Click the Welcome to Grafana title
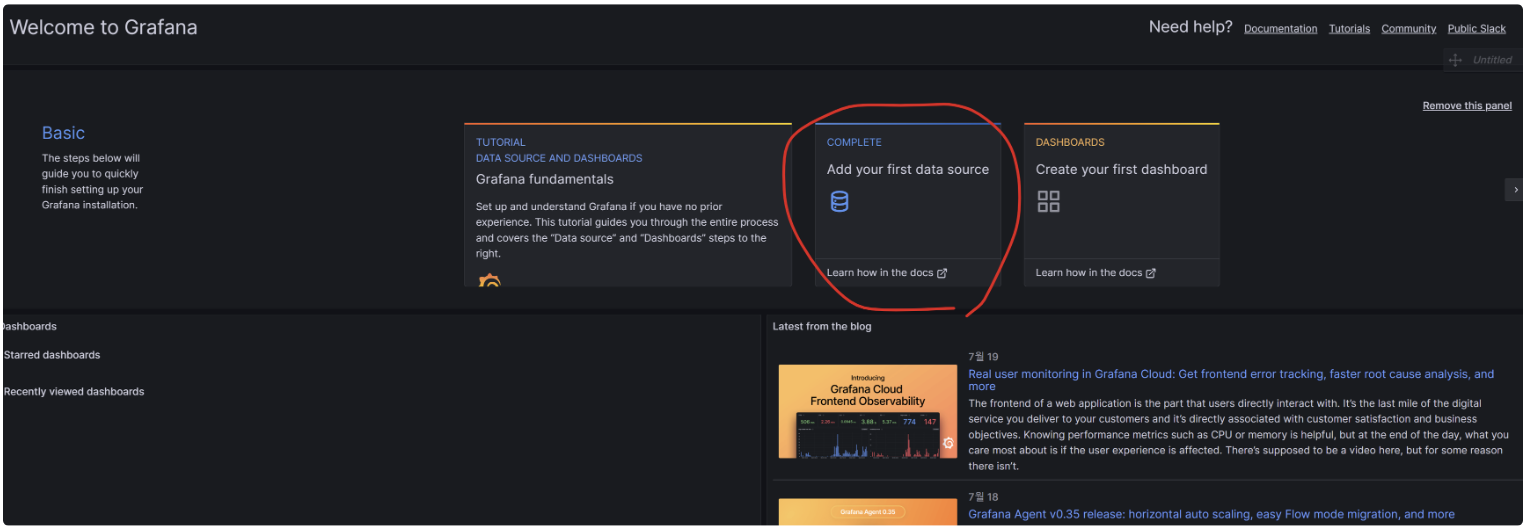1524x532 pixels. pyautogui.click(x=104, y=27)
